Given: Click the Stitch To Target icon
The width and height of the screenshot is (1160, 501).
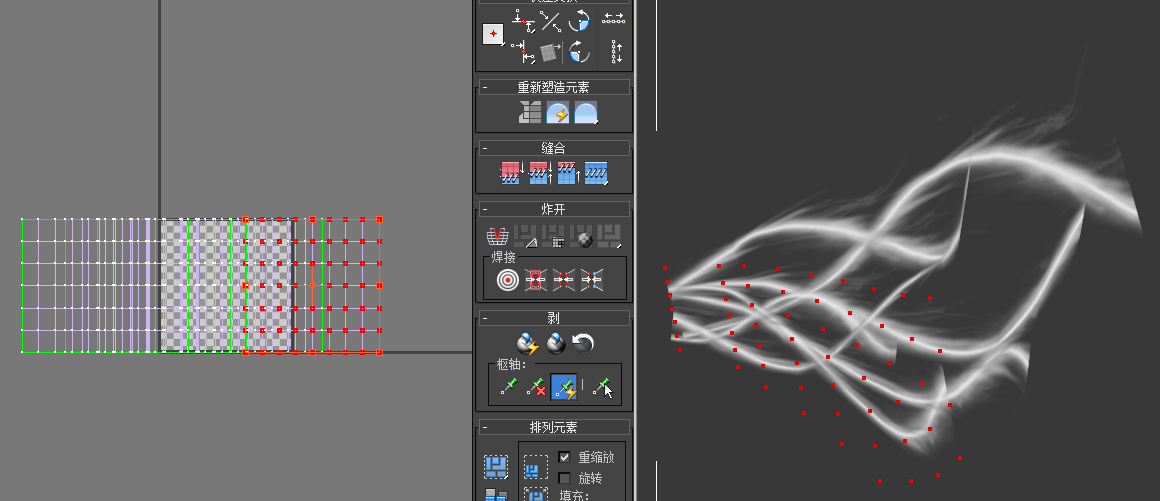Looking at the screenshot, I should (512, 172).
